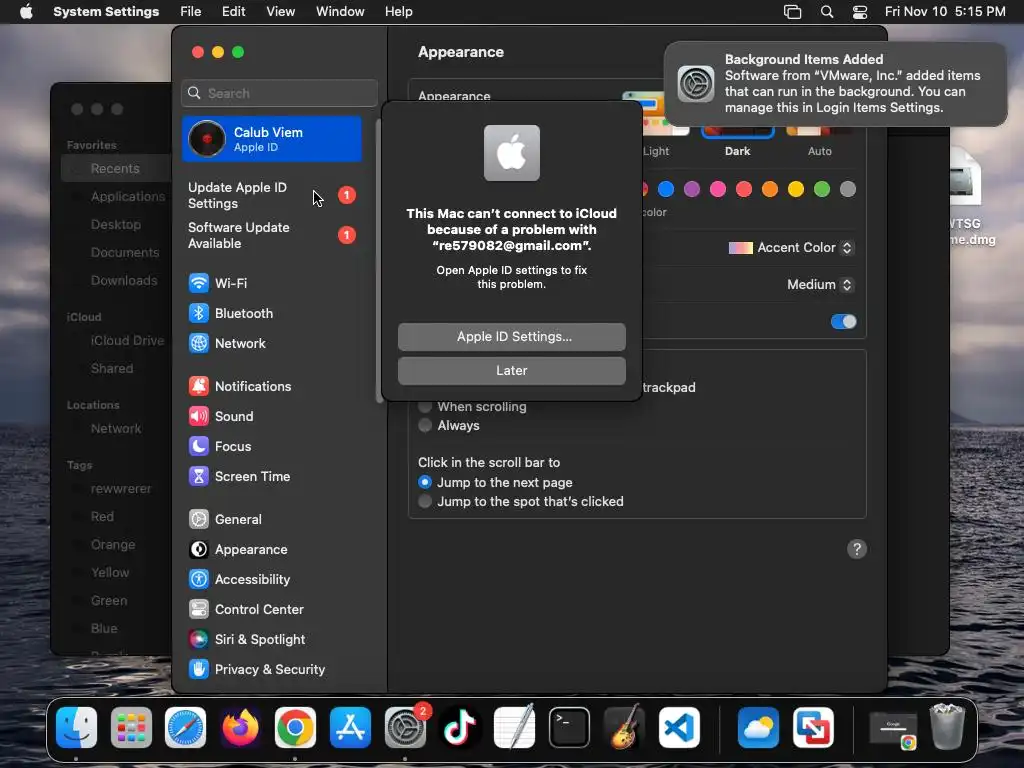Launch Terminal from the Dock
1024x768 pixels.
(569, 728)
